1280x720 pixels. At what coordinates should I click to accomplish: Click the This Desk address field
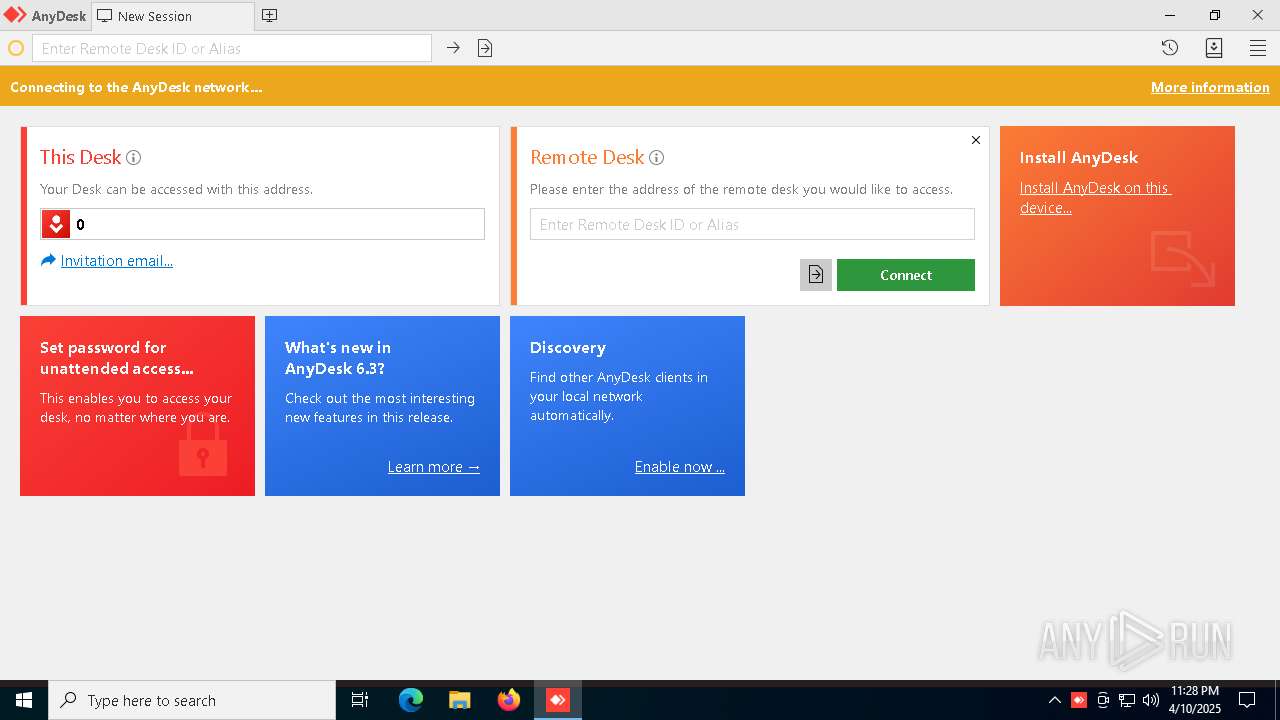click(x=262, y=224)
